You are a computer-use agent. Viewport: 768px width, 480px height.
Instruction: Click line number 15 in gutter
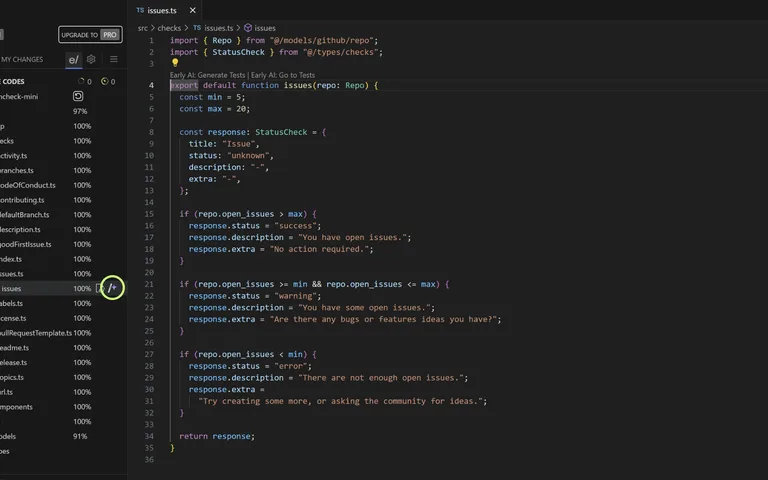[149, 214]
